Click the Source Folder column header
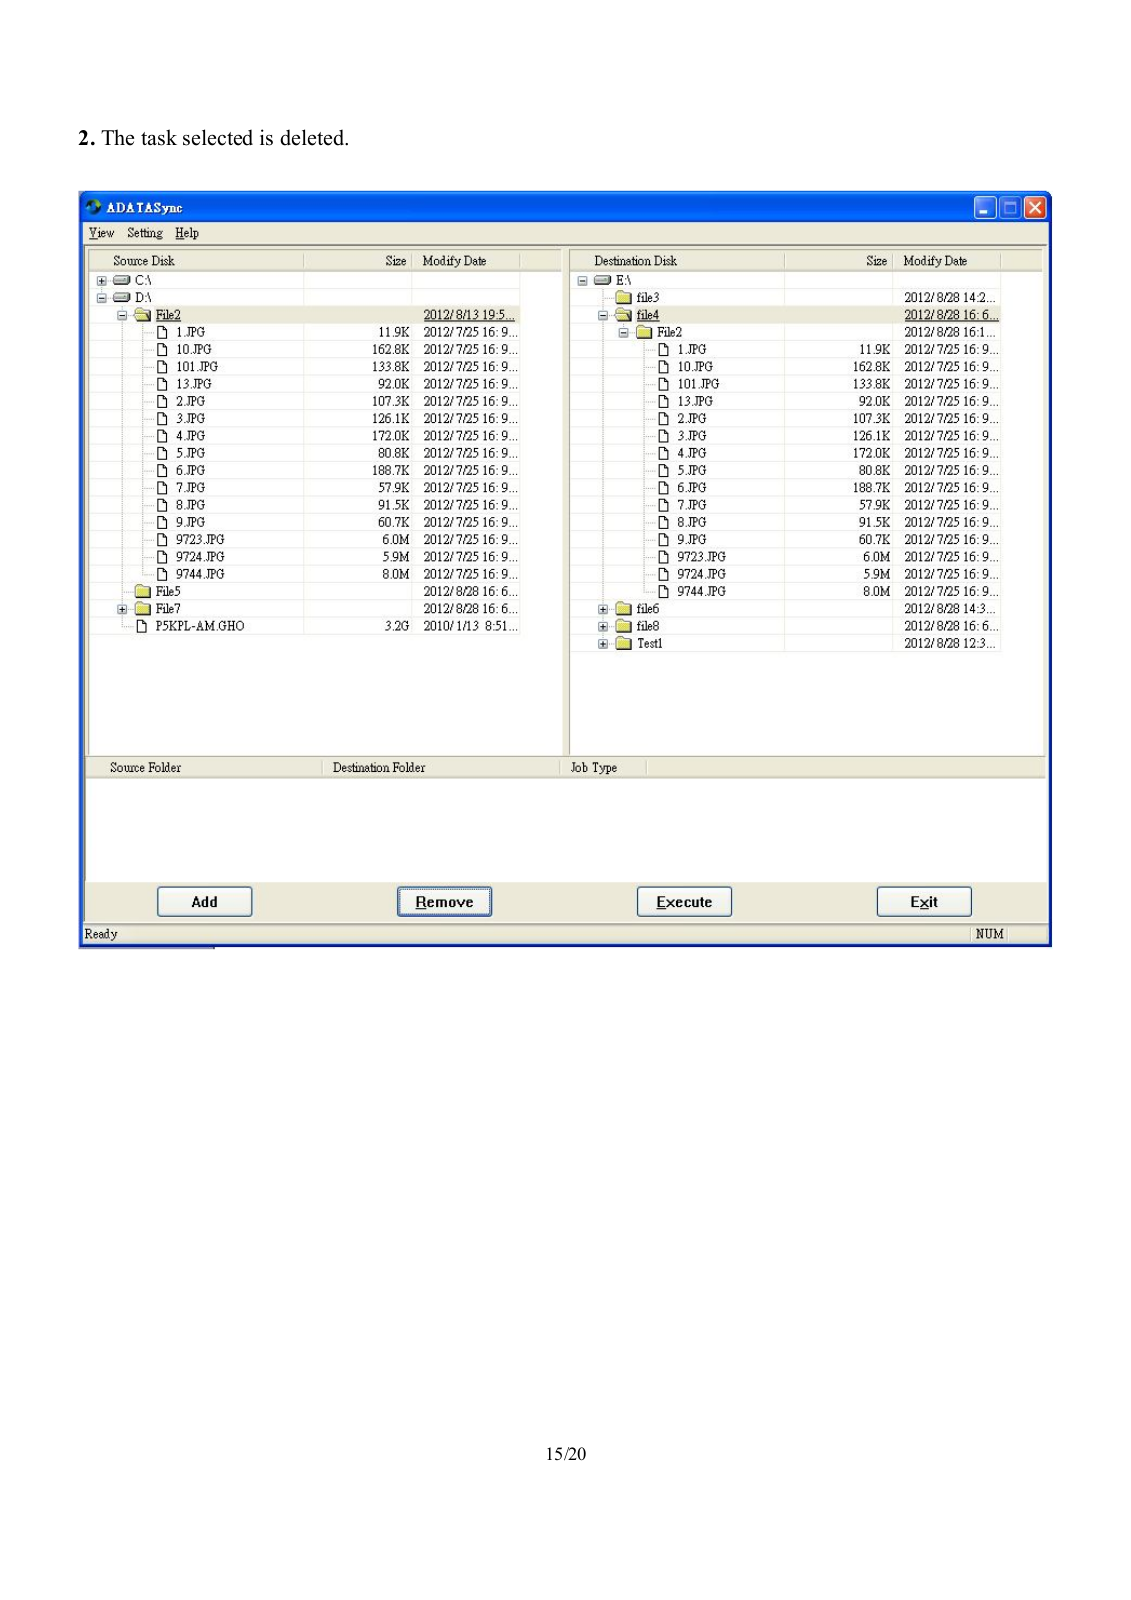Screen dimensions: 1131x1600 click(x=204, y=768)
